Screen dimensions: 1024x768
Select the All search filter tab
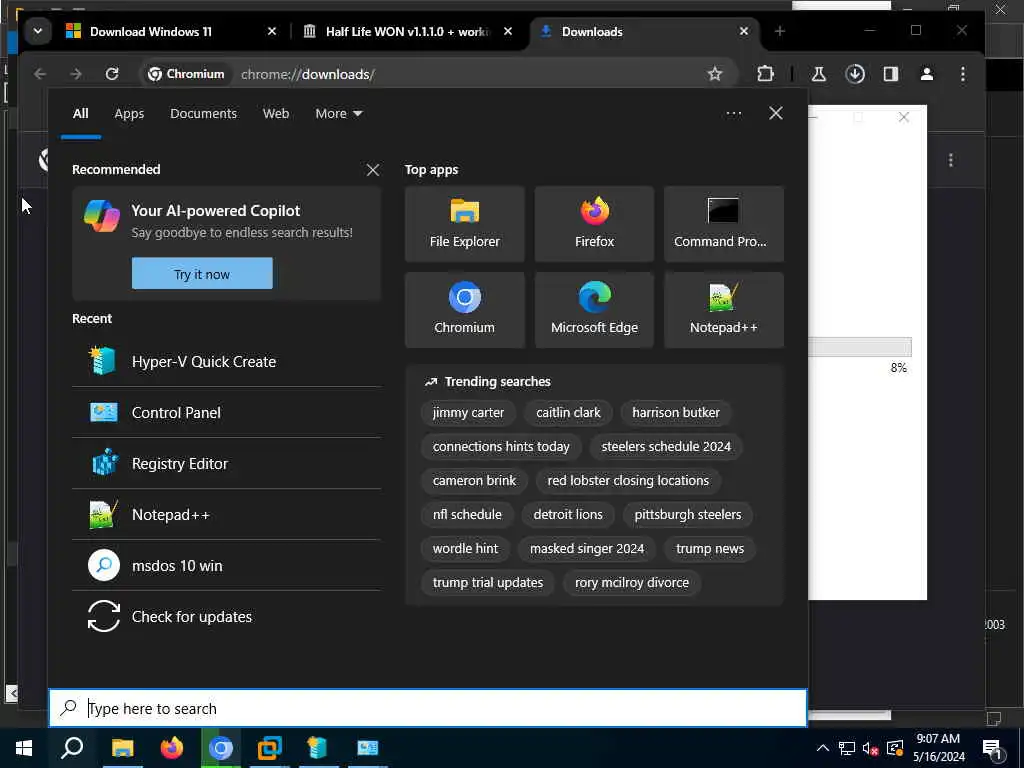(80, 114)
